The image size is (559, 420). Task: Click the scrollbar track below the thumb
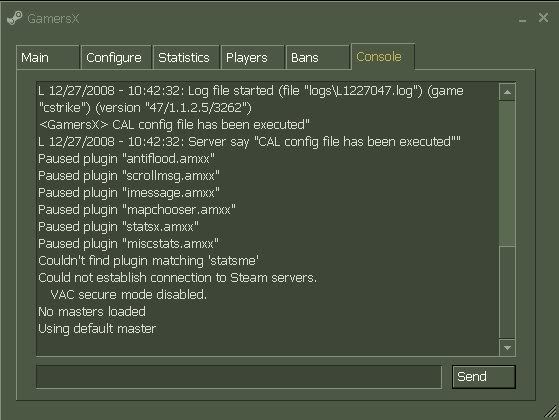click(x=507, y=292)
